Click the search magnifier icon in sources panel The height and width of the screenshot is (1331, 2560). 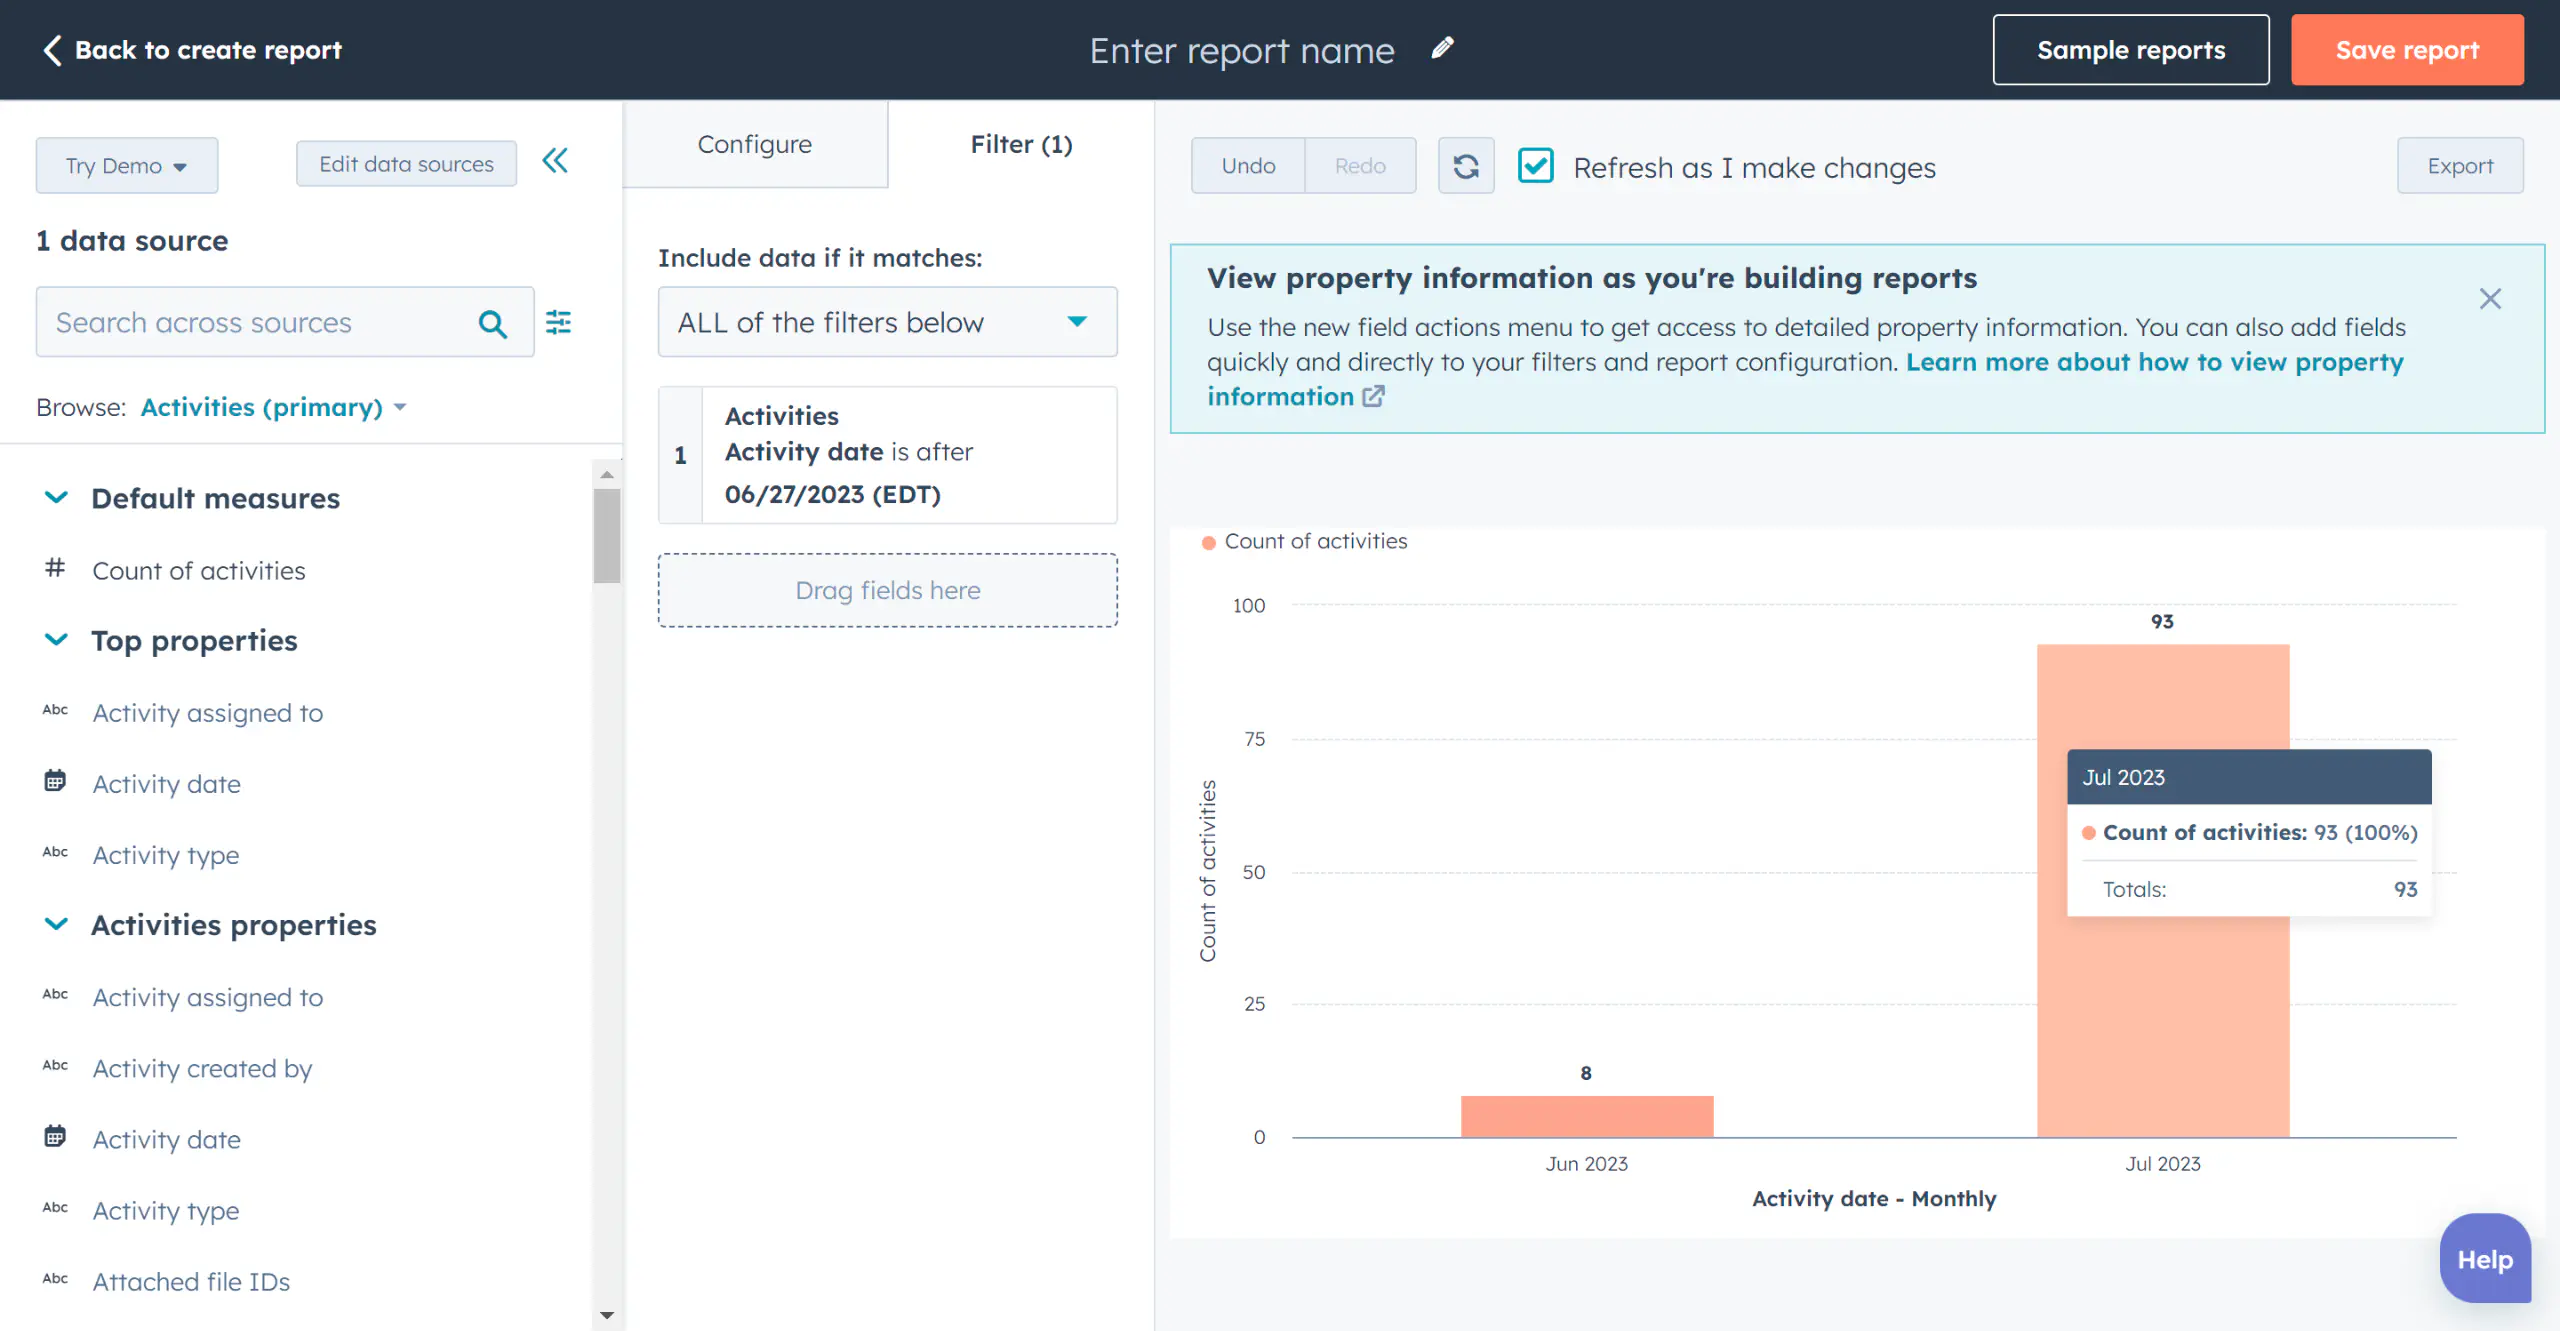click(x=494, y=322)
